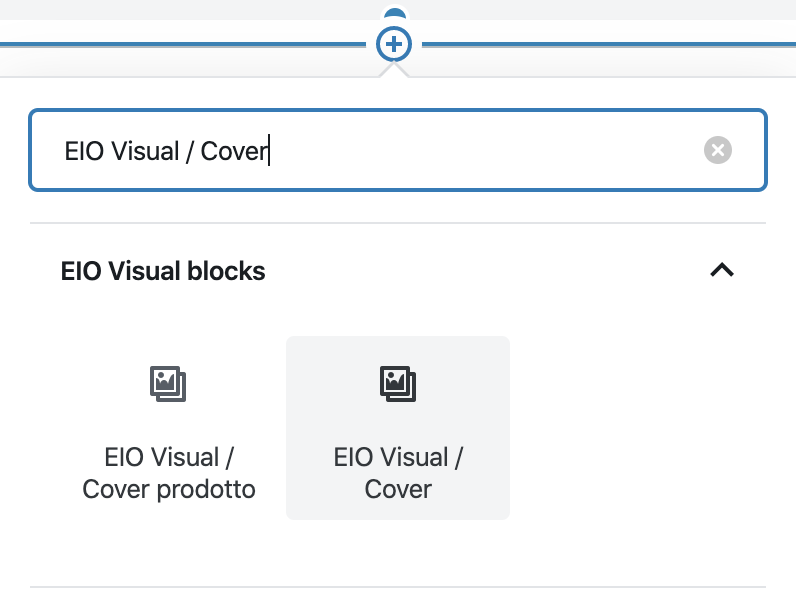The height and width of the screenshot is (596, 796).
Task: Click the up arrow beside EIO Visual blocks
Action: pos(722,270)
